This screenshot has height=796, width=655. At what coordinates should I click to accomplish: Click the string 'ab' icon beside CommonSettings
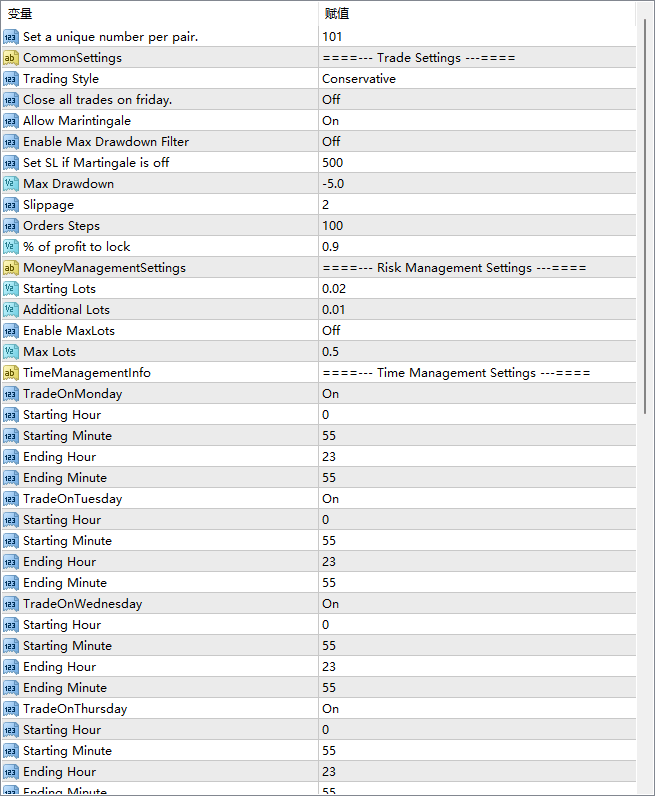point(11,58)
